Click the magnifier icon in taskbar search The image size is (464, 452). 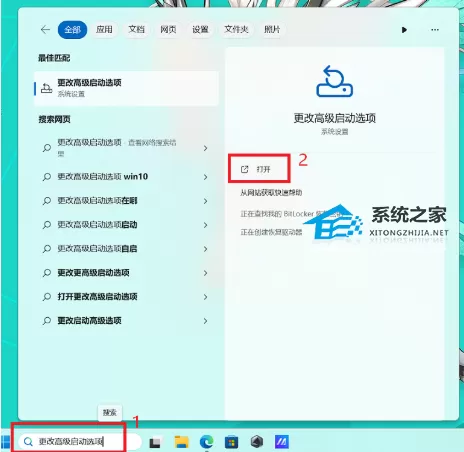pyautogui.click(x=28, y=442)
